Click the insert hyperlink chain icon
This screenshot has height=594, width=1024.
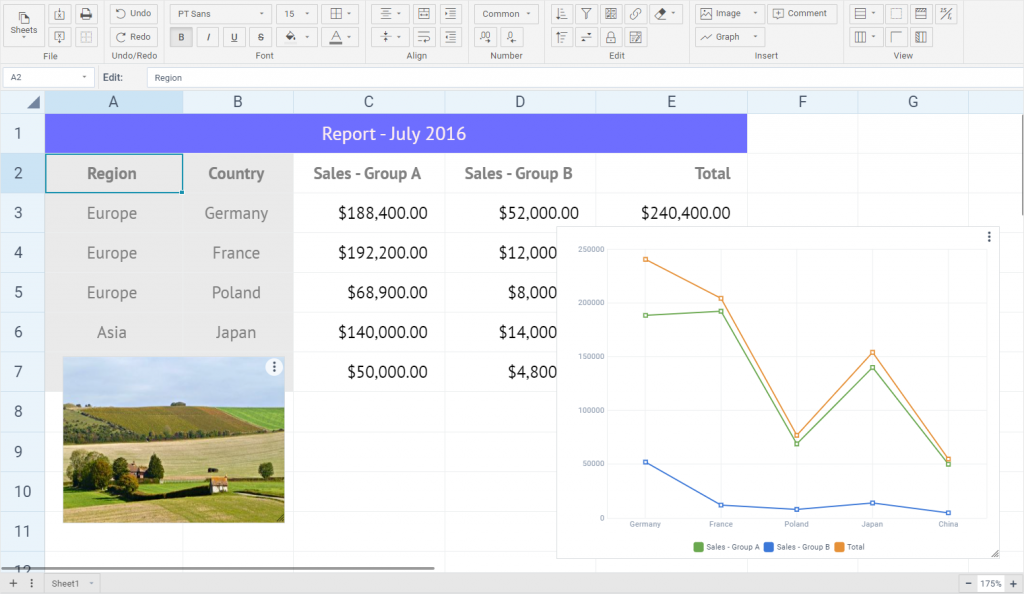coord(636,14)
